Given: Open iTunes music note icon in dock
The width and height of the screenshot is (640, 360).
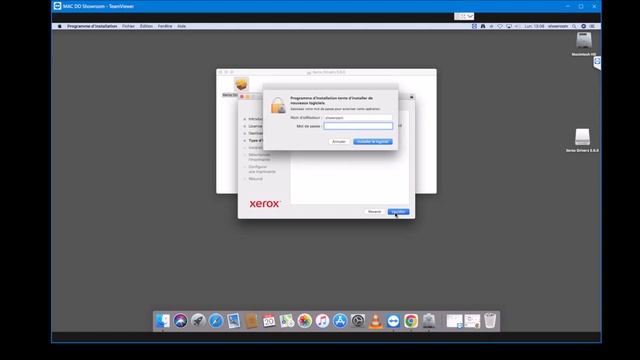Looking at the screenshot, I should coord(322,321).
